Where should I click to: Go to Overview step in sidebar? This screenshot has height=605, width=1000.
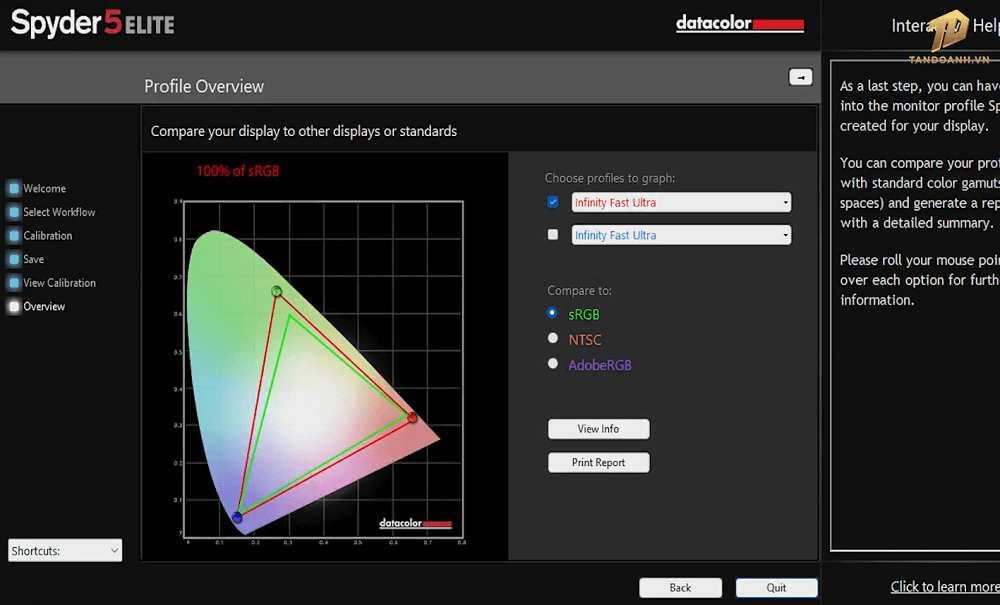point(44,307)
